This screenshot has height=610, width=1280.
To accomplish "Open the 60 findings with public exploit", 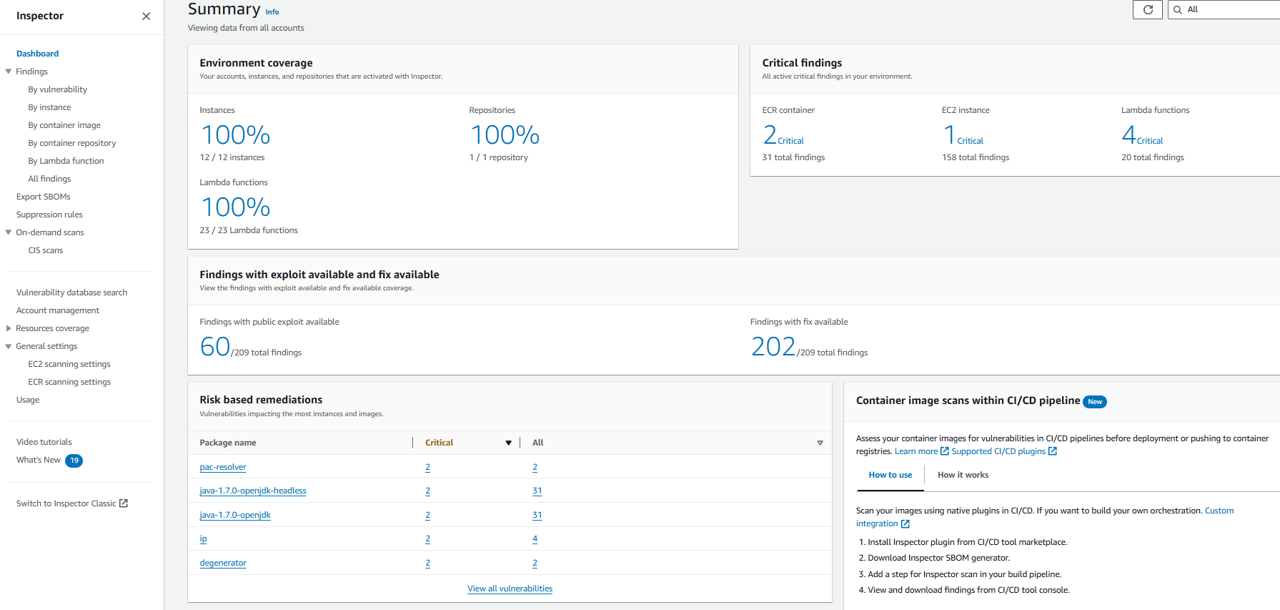I will (215, 346).
